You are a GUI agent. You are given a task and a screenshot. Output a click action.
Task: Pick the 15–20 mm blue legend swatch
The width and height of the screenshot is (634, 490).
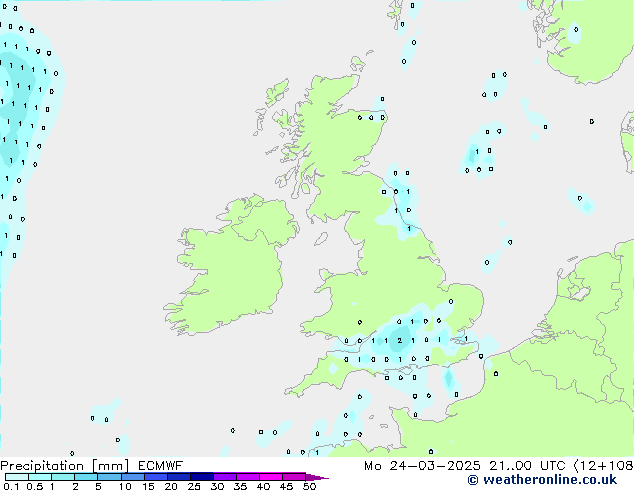tap(155, 477)
